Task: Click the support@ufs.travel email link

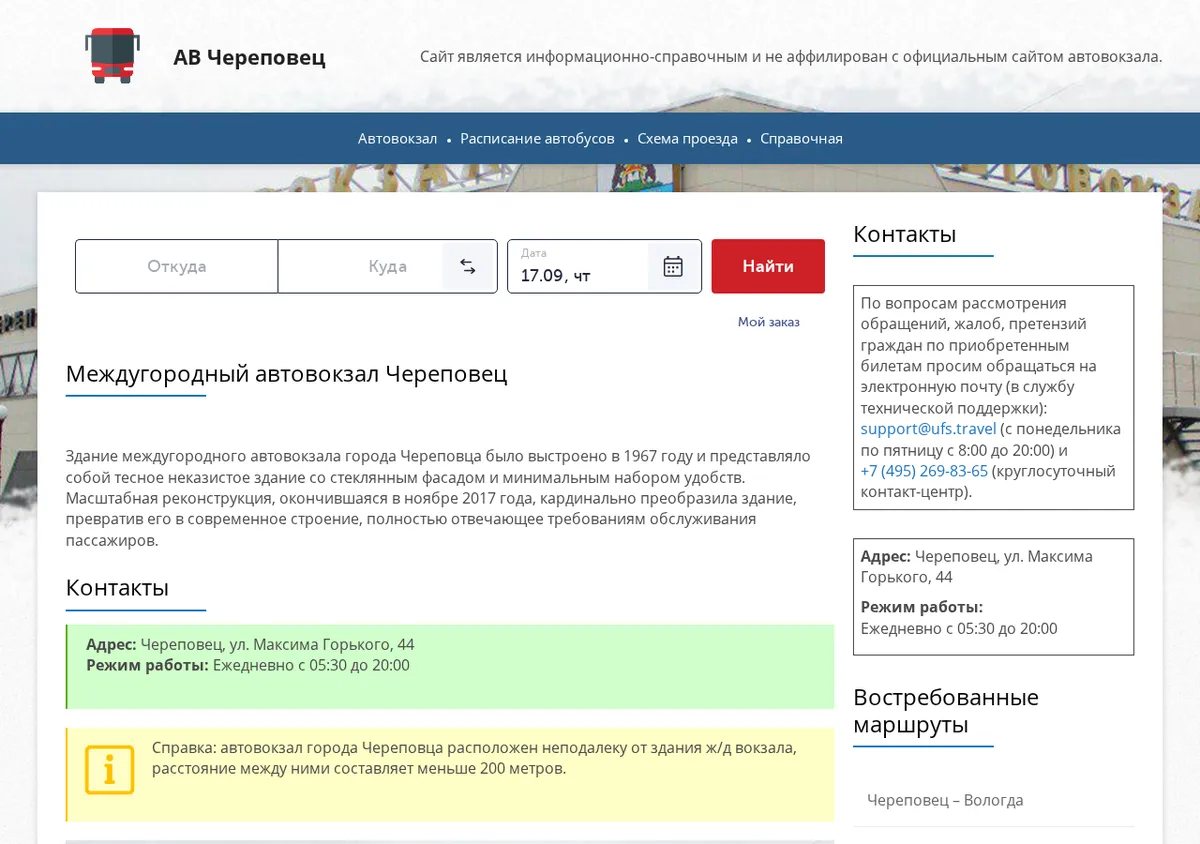Action: [929, 429]
